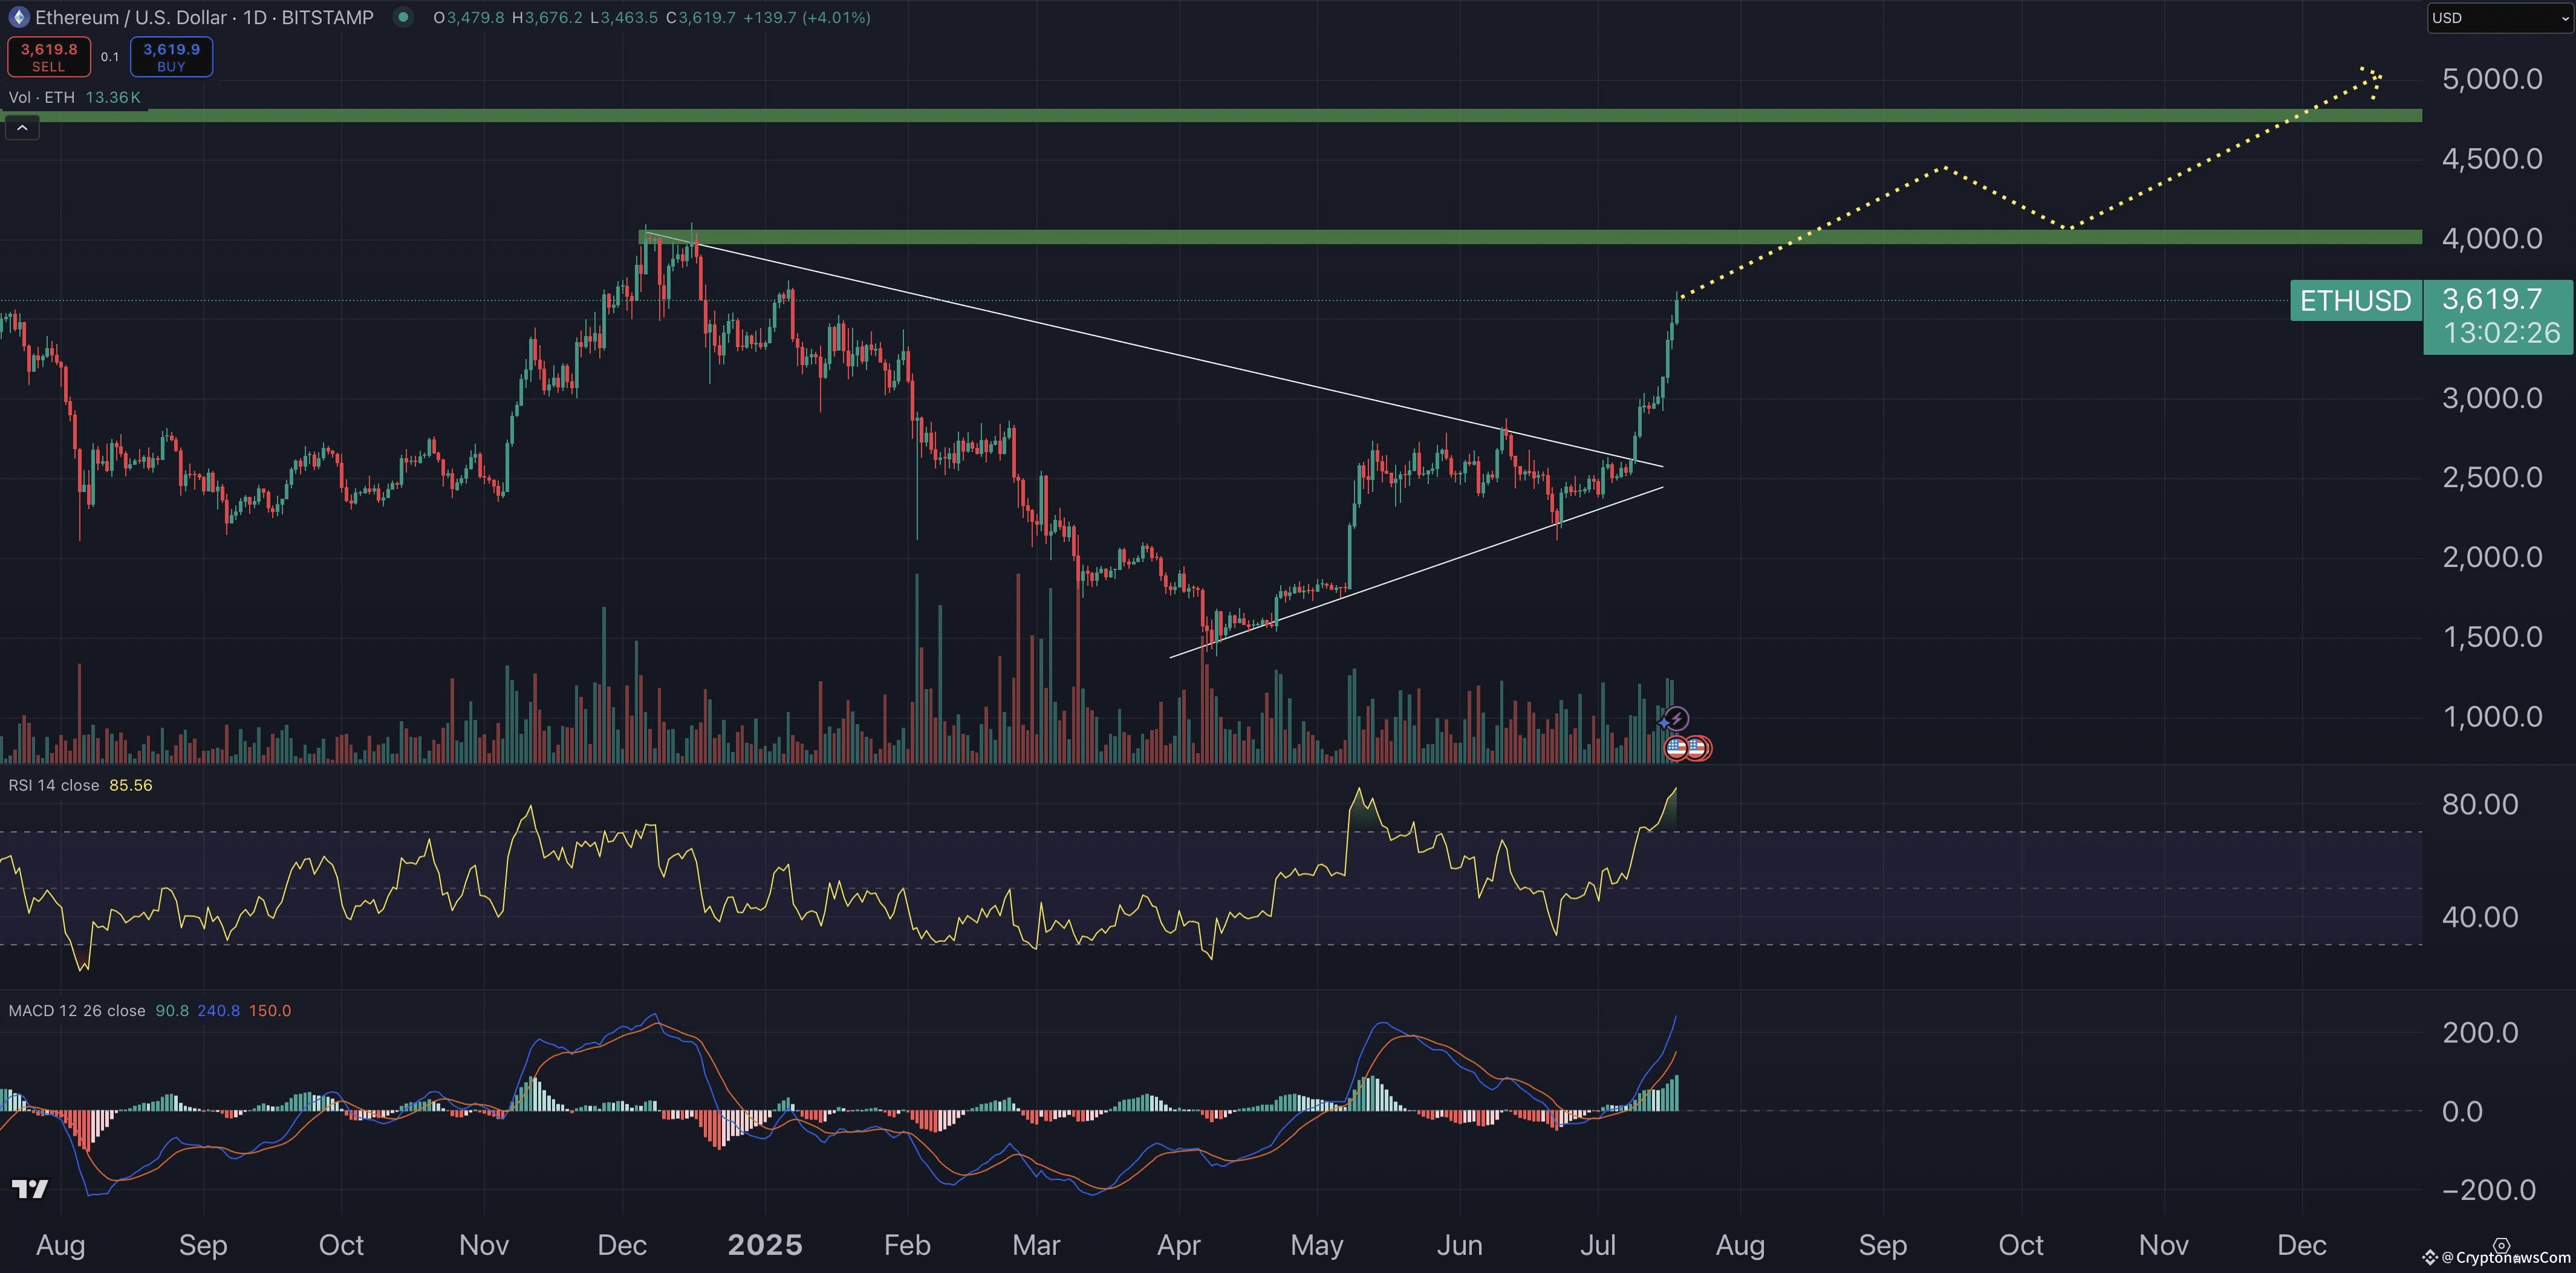Open chart settings via the hexagon gear icon
Image resolution: width=2576 pixels, height=1273 pixels.
tap(2501, 1246)
